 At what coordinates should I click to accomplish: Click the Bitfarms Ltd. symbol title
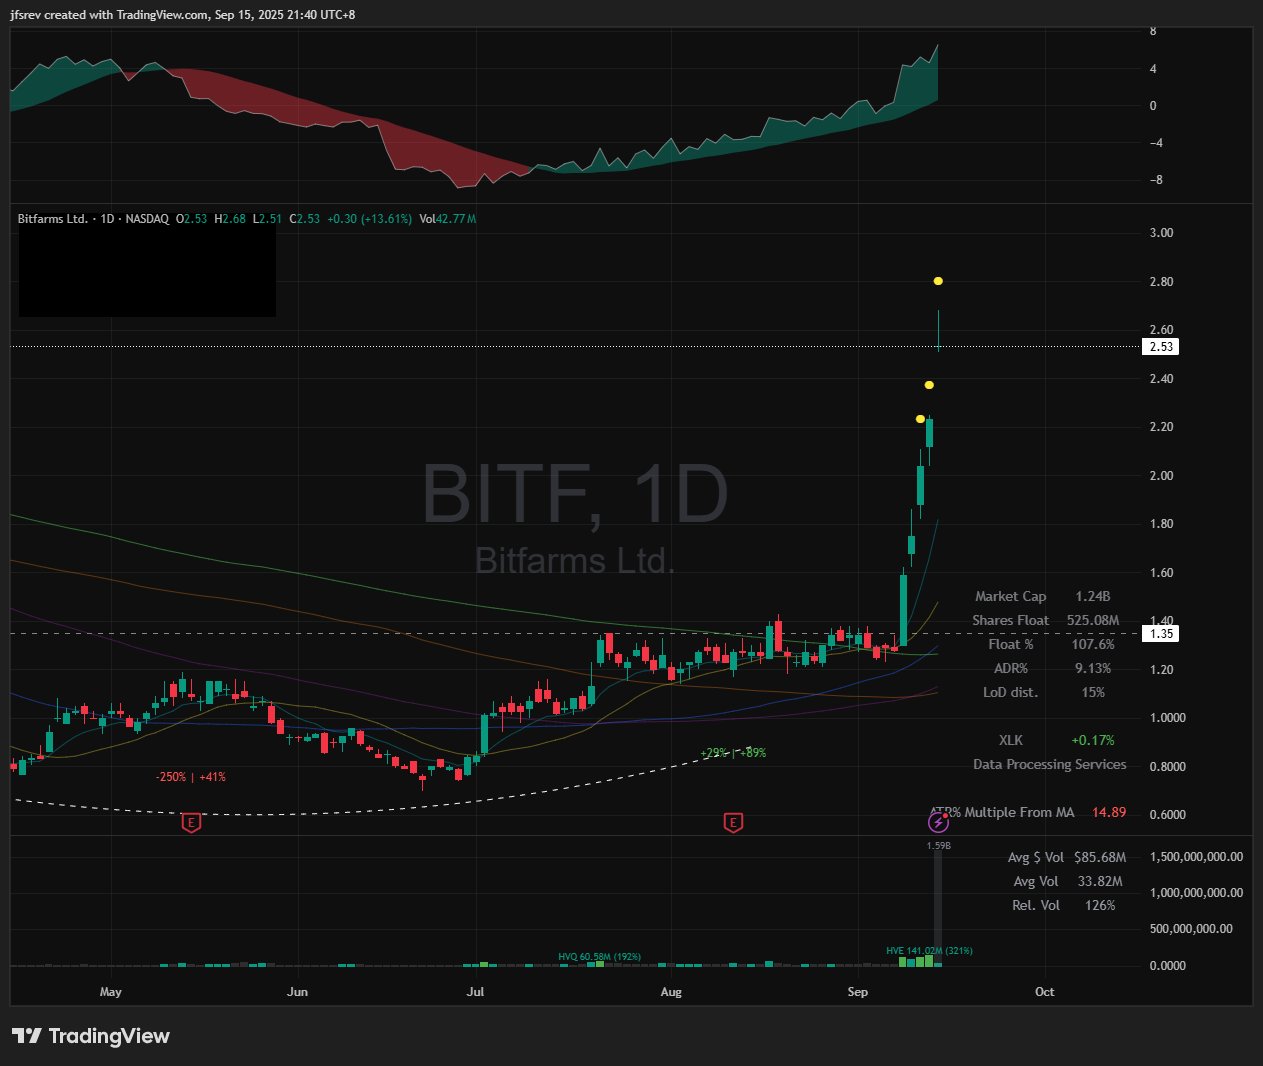pos(53,218)
